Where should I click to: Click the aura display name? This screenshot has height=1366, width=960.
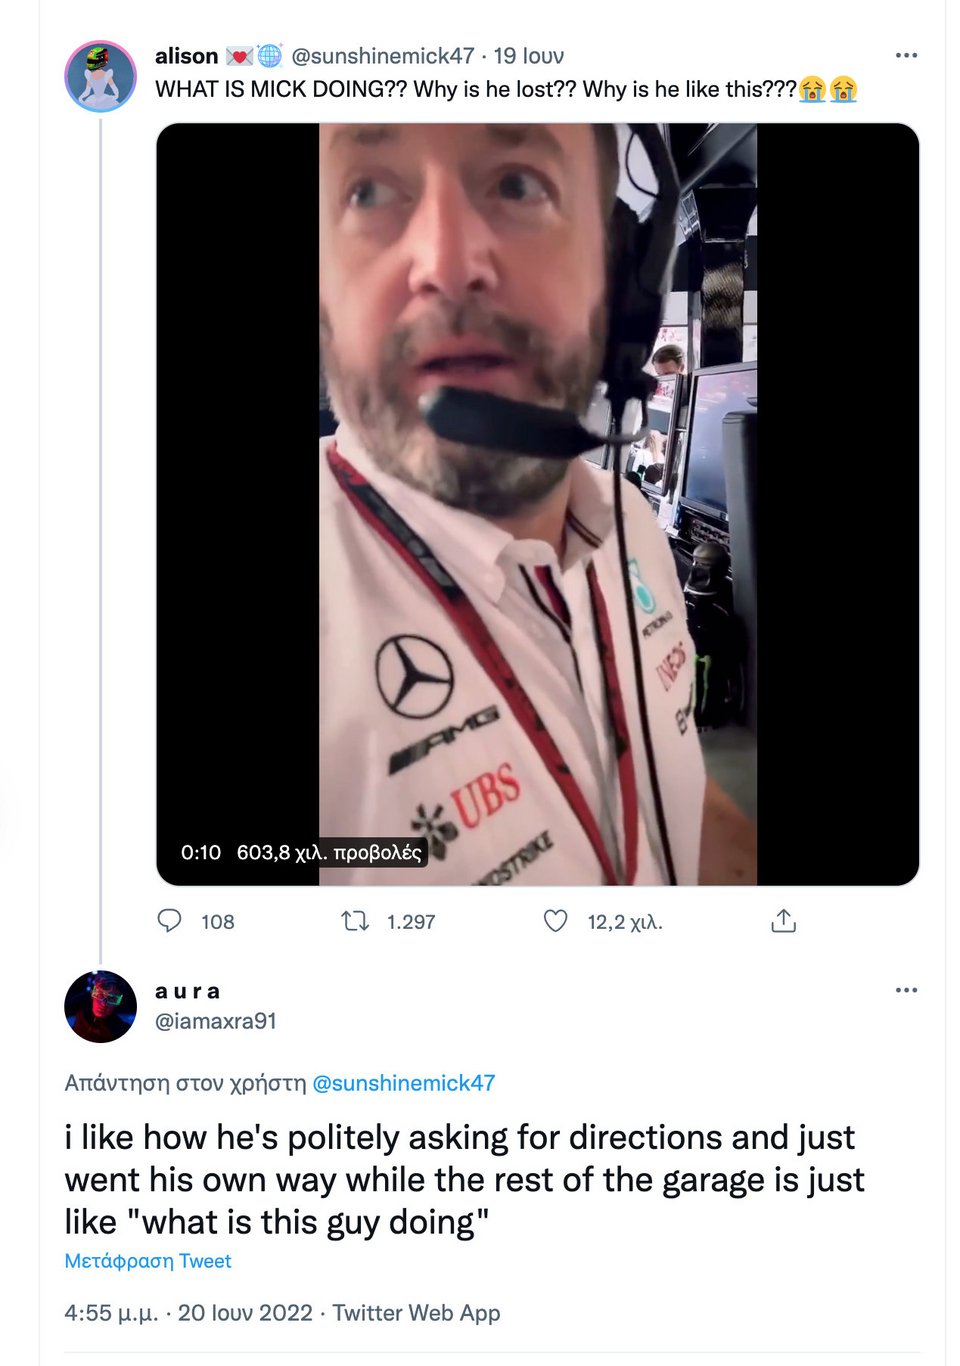point(188,991)
